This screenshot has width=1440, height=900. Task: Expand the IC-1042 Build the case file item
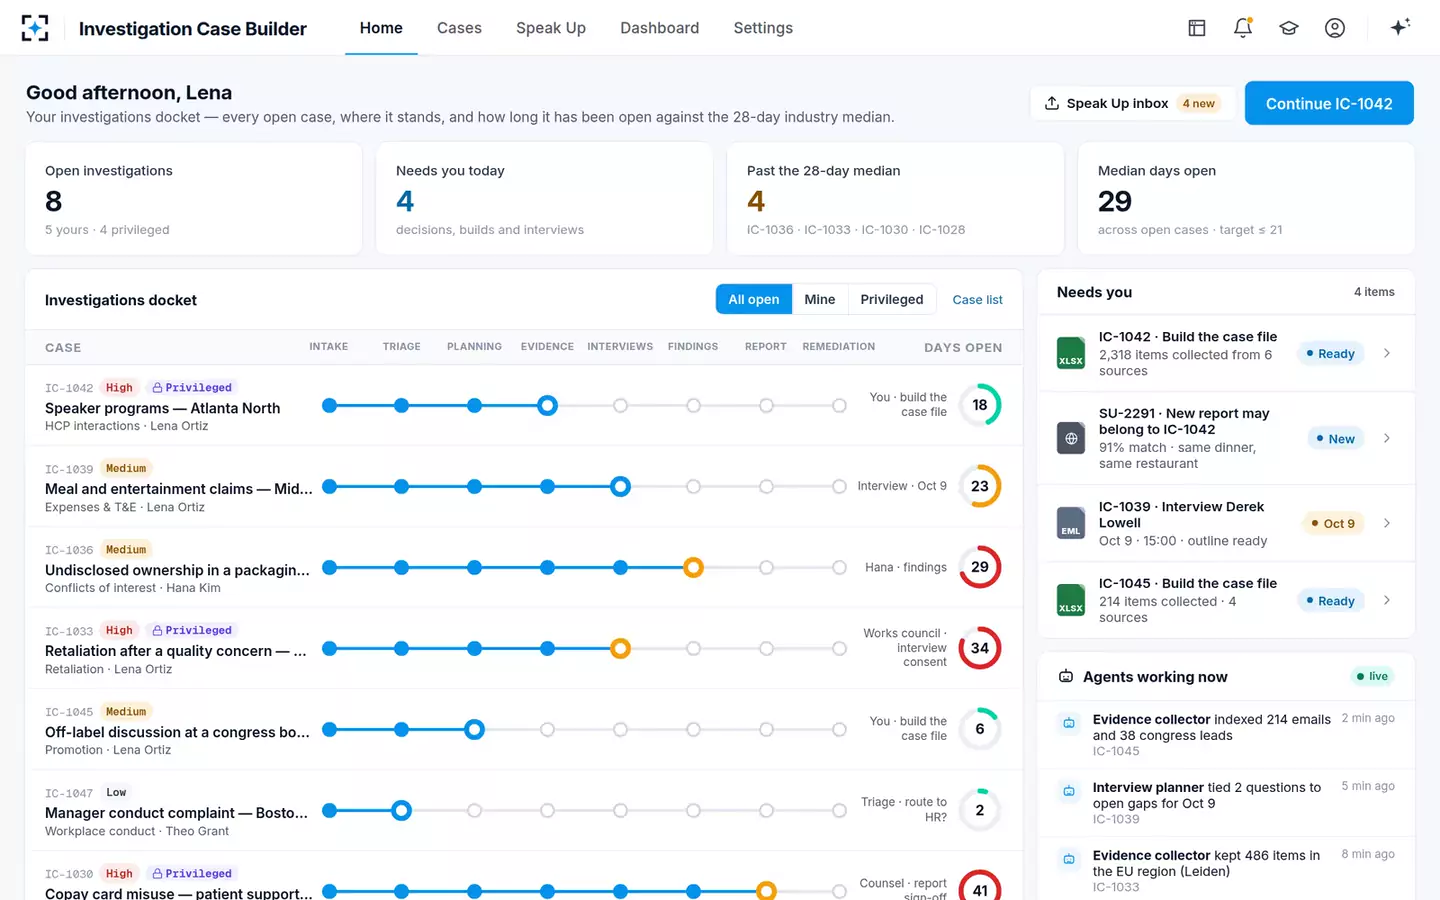click(x=1387, y=353)
